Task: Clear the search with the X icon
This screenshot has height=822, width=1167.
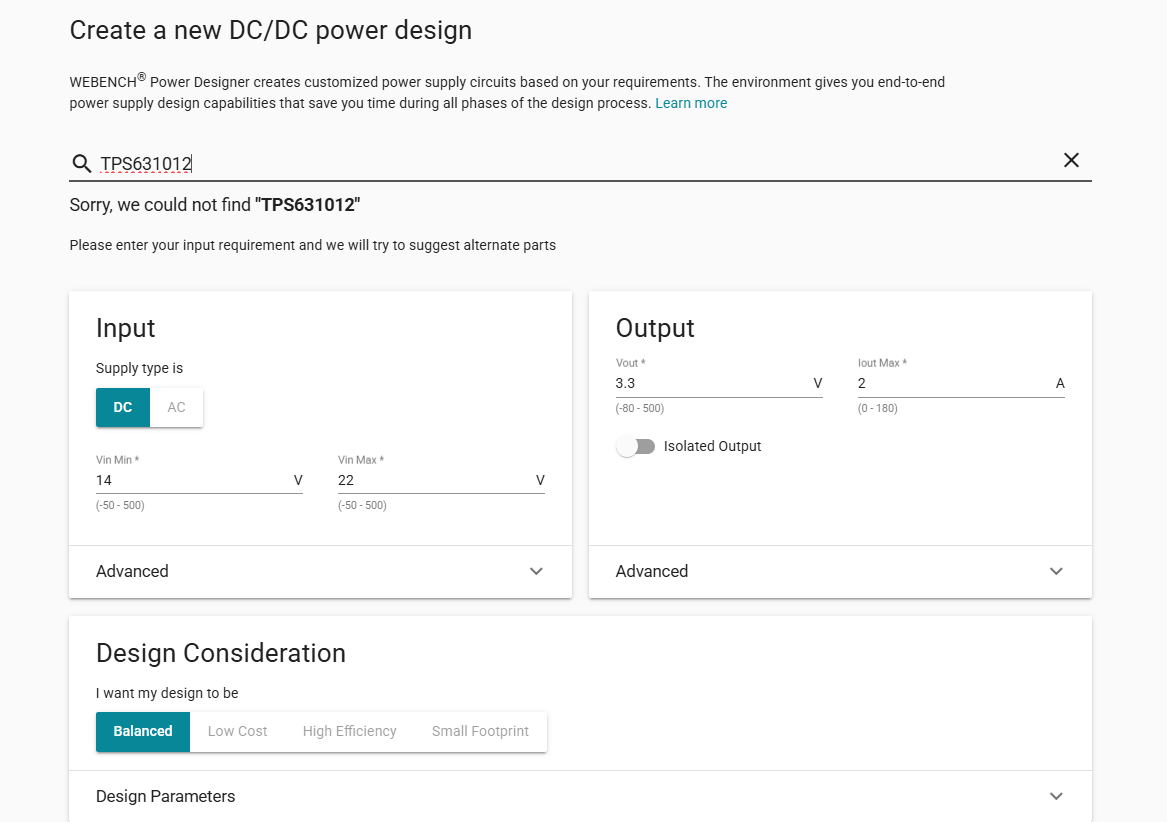Action: pyautogui.click(x=1071, y=160)
